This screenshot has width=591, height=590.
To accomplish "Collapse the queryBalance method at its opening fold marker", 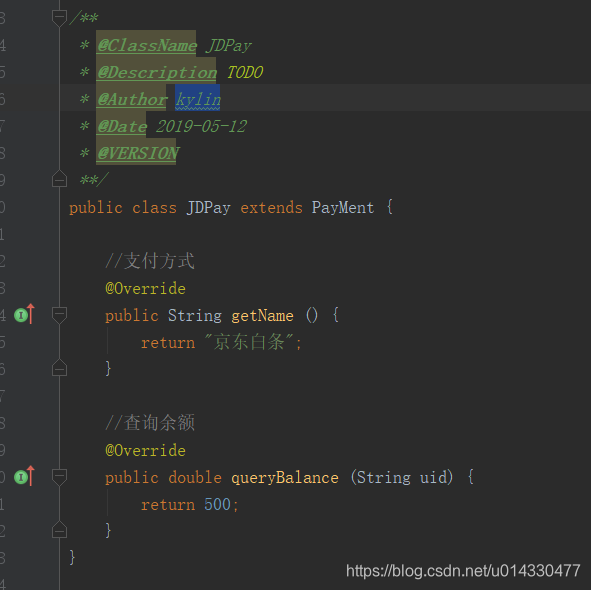I will point(59,477).
